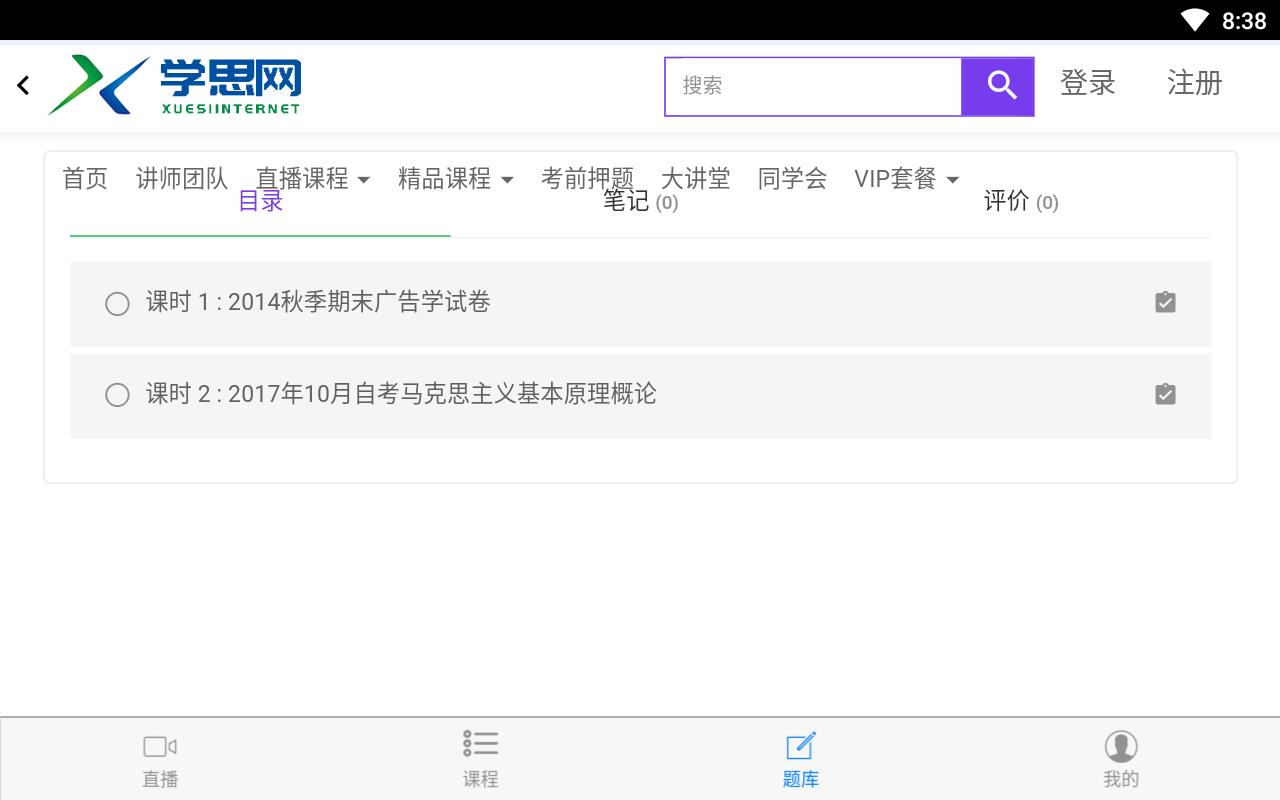Open 考前押题 in navigation menu
1280x800 pixels.
point(587,179)
